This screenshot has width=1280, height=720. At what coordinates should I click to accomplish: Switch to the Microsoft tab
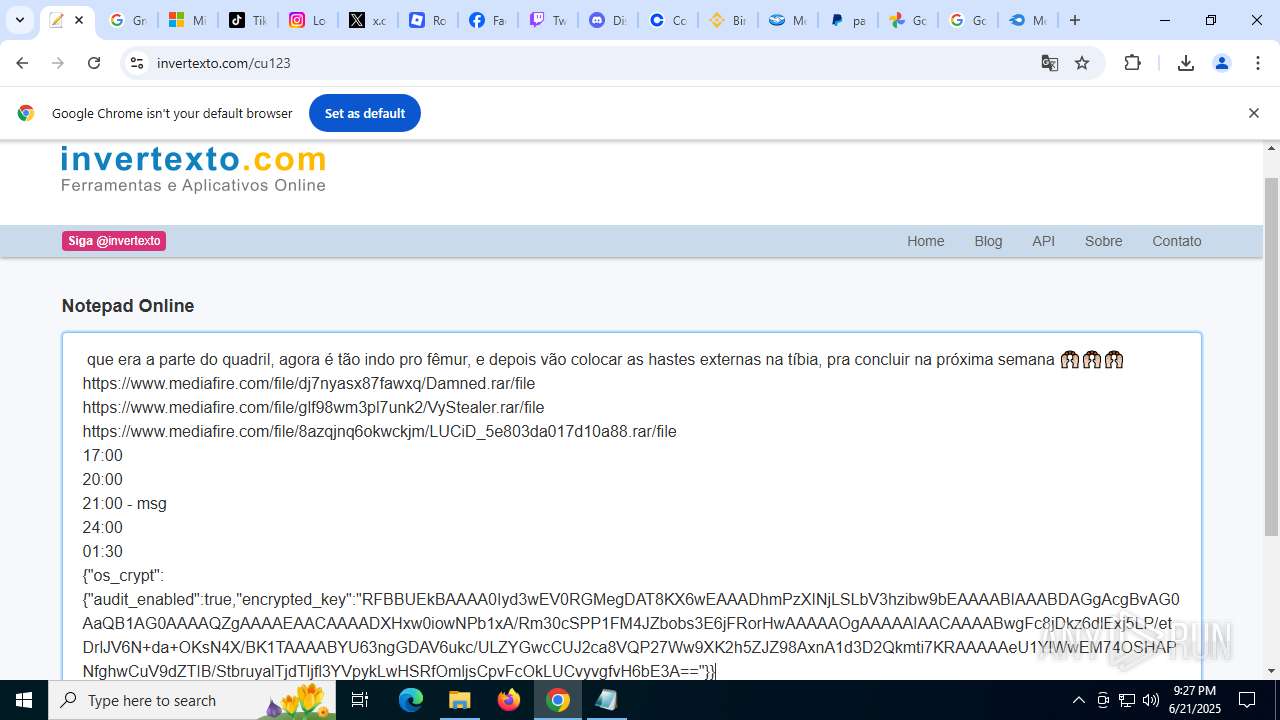pyautogui.click(x=187, y=20)
